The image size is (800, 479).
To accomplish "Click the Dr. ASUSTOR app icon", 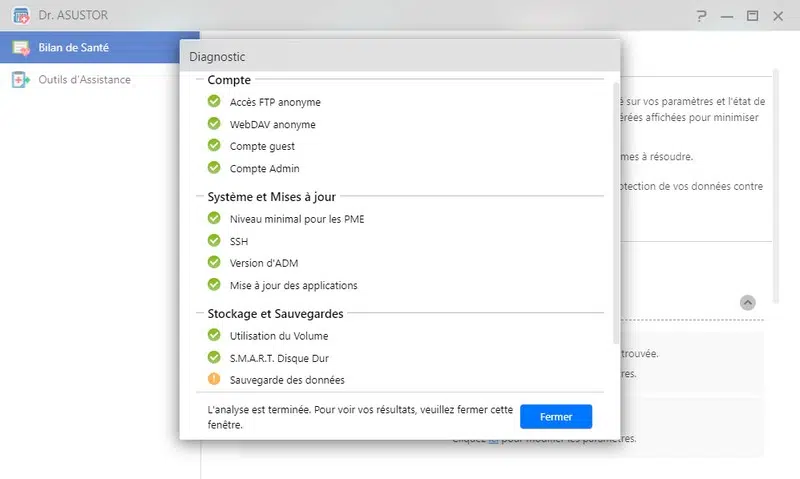I will click(x=18, y=16).
